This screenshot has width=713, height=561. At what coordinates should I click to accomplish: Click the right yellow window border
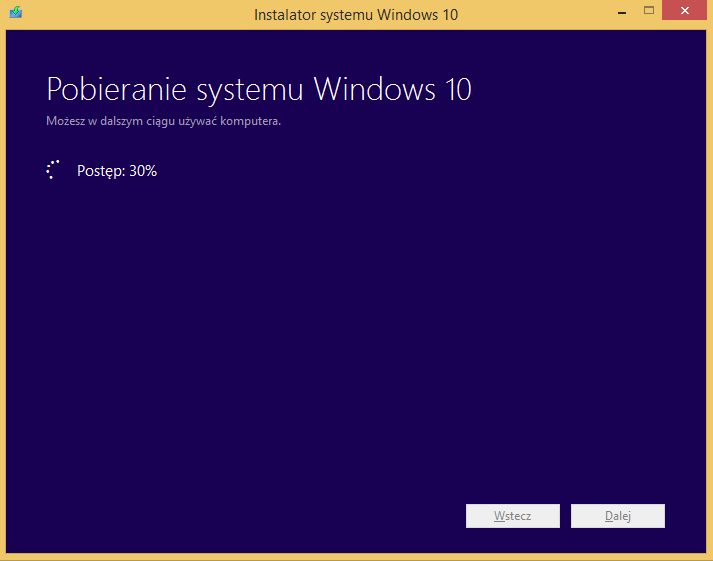tap(709, 300)
